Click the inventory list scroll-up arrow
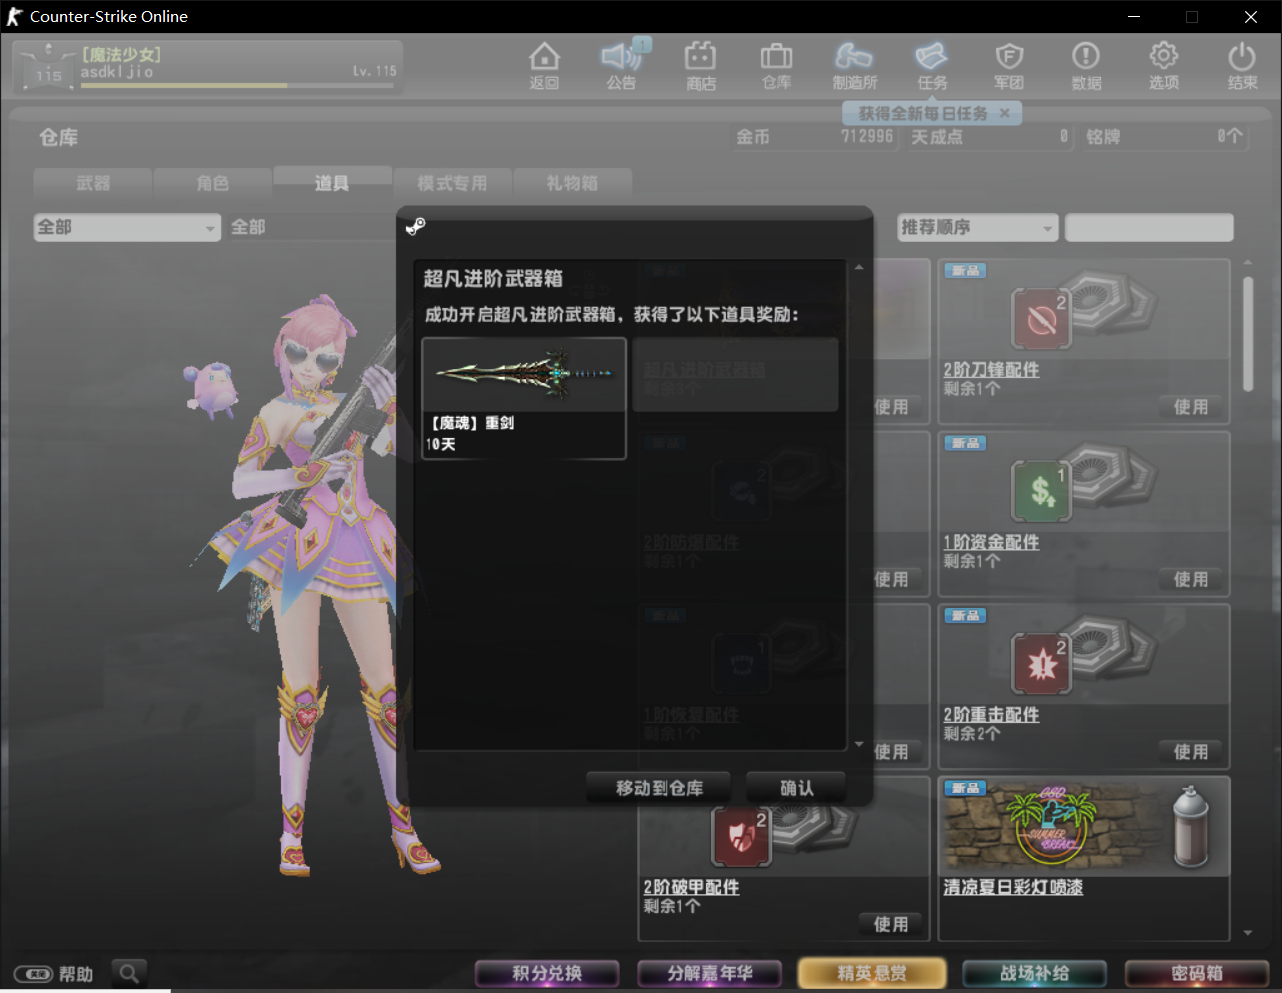The image size is (1282, 993). 1248,263
